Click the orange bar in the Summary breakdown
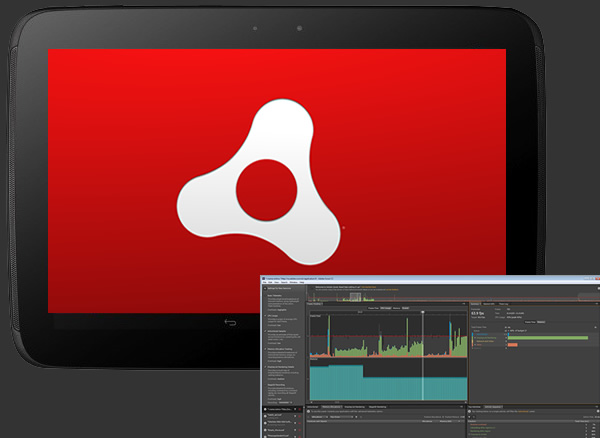 pyautogui.click(x=513, y=345)
